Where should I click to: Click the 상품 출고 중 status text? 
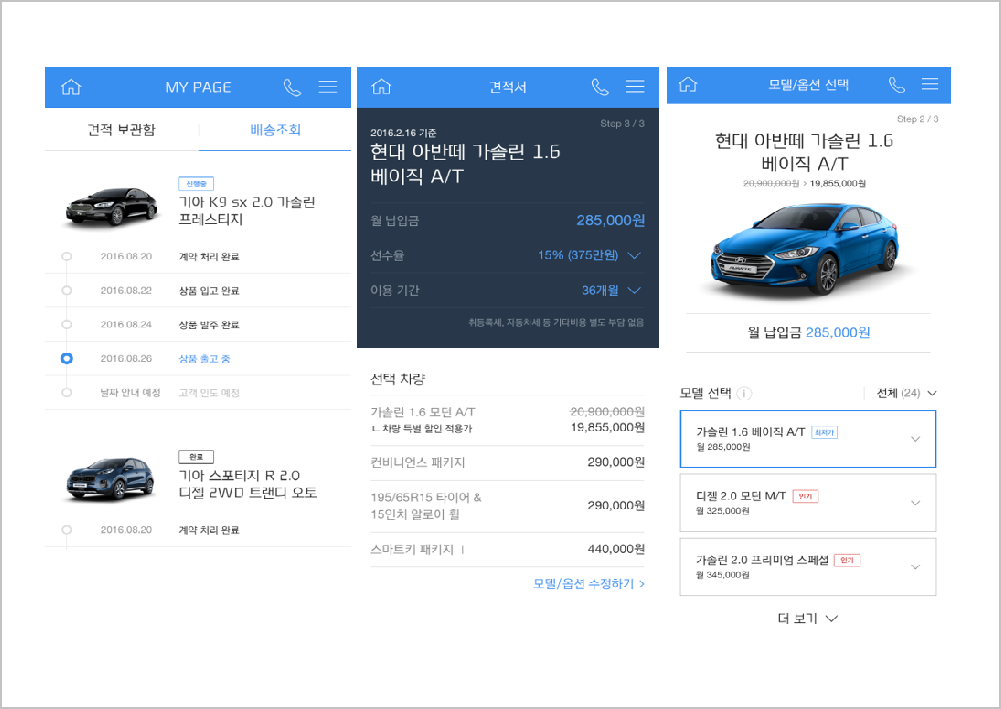coord(204,359)
